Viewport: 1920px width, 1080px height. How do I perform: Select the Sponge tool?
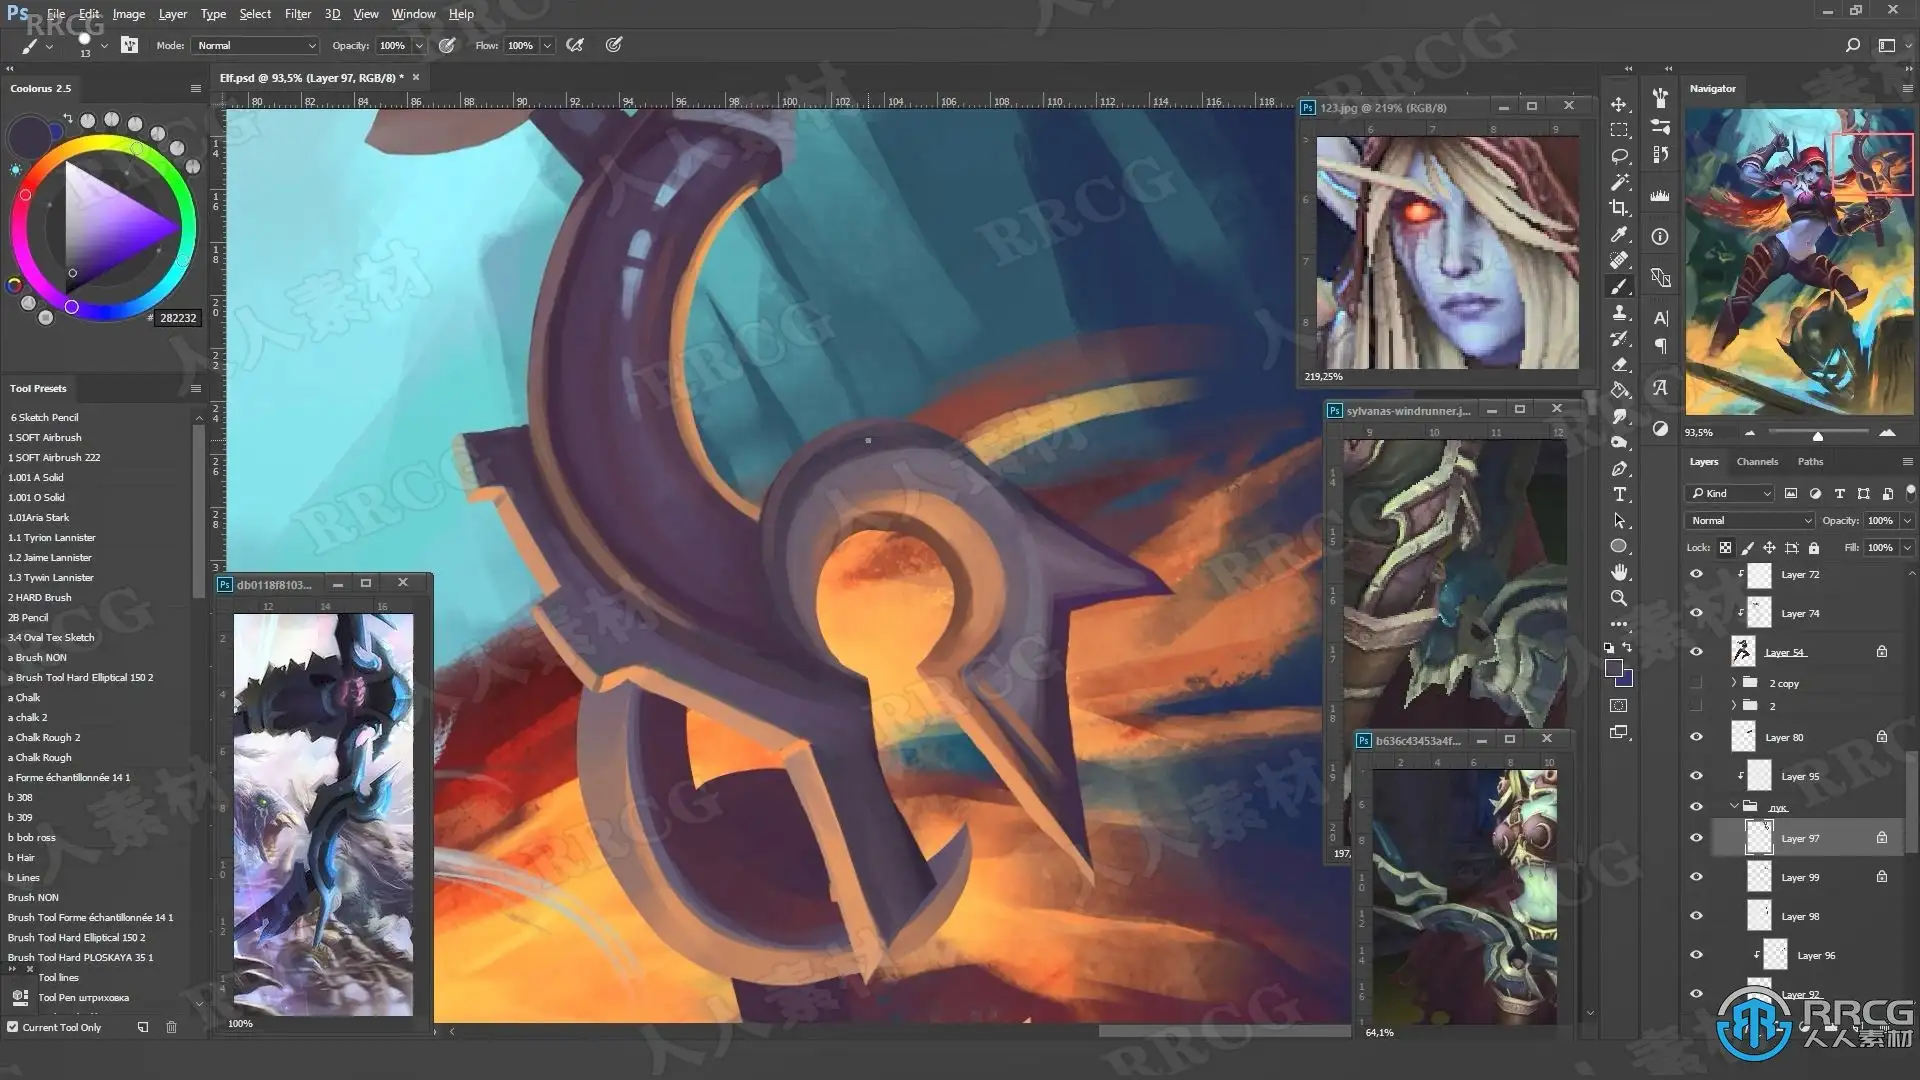1619,443
